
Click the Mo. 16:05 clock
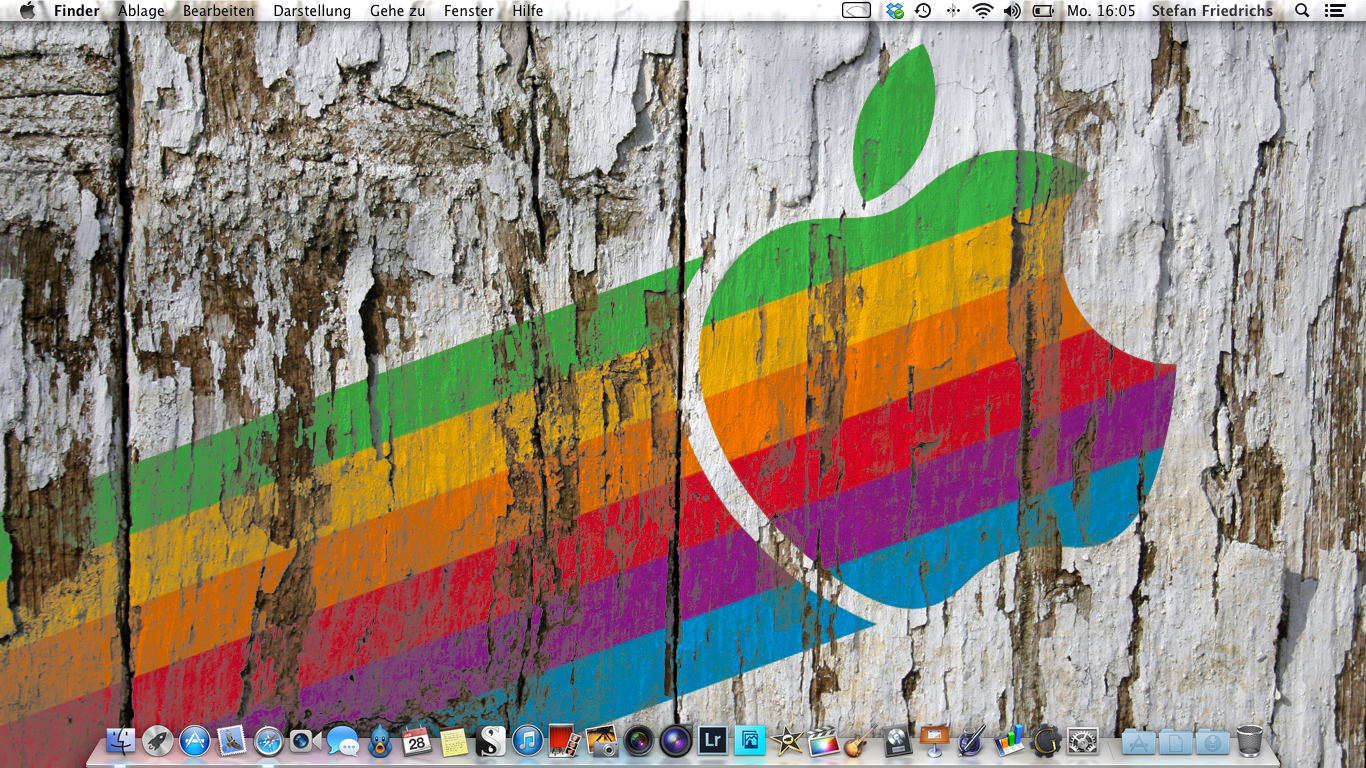tap(1101, 10)
